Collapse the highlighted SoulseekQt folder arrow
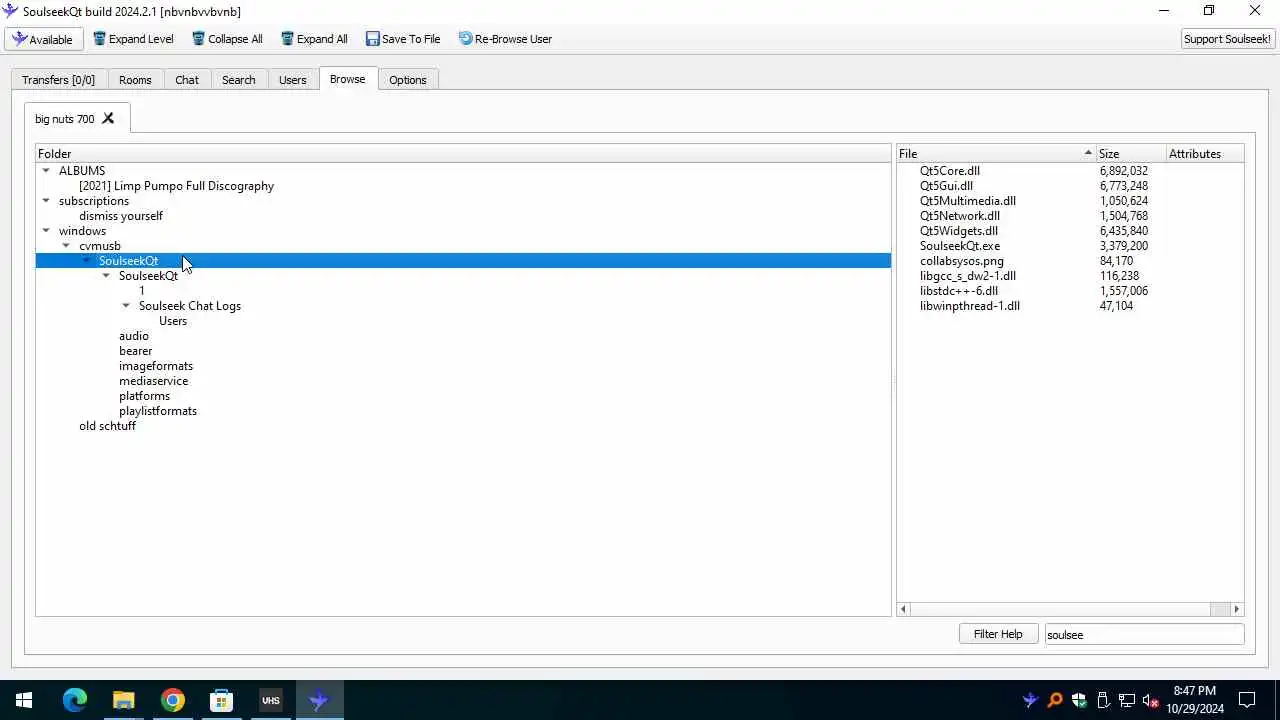 pyautogui.click(x=86, y=261)
